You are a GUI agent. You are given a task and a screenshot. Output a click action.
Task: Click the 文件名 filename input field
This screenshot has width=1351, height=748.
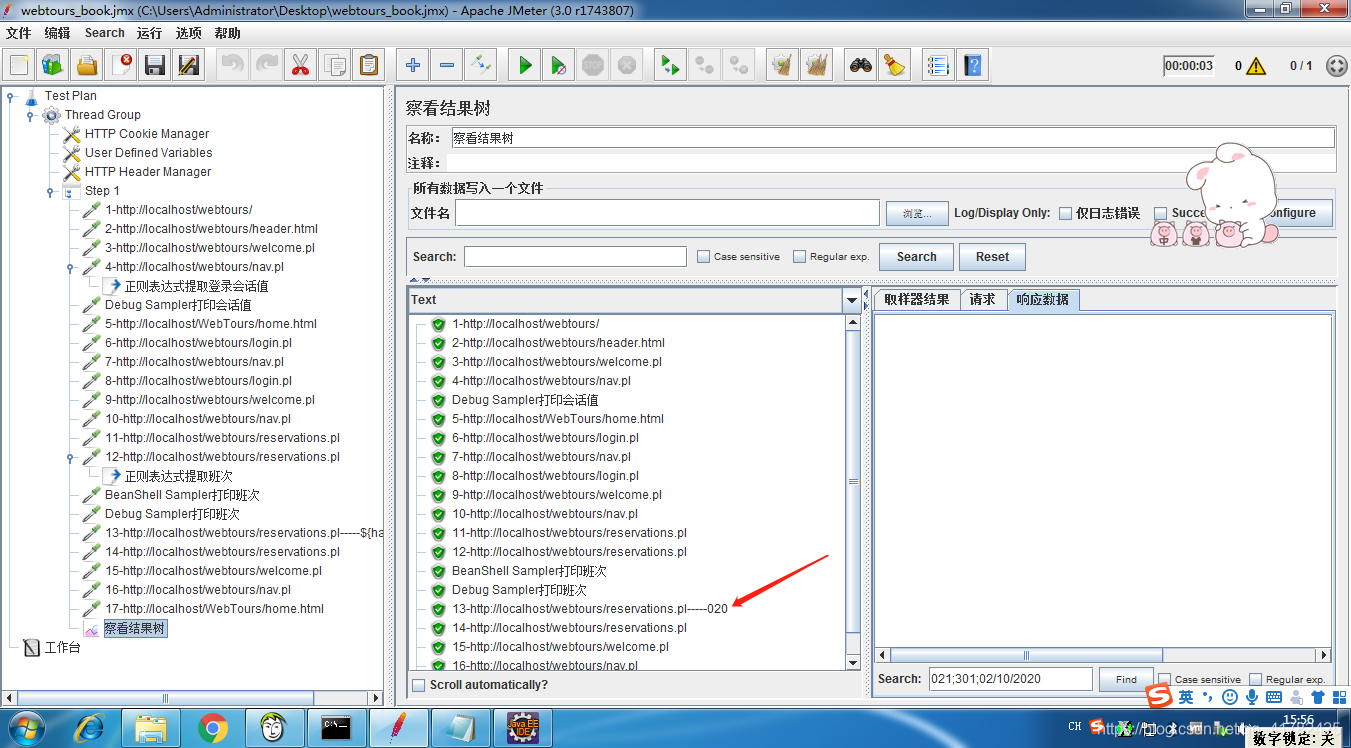(x=667, y=213)
